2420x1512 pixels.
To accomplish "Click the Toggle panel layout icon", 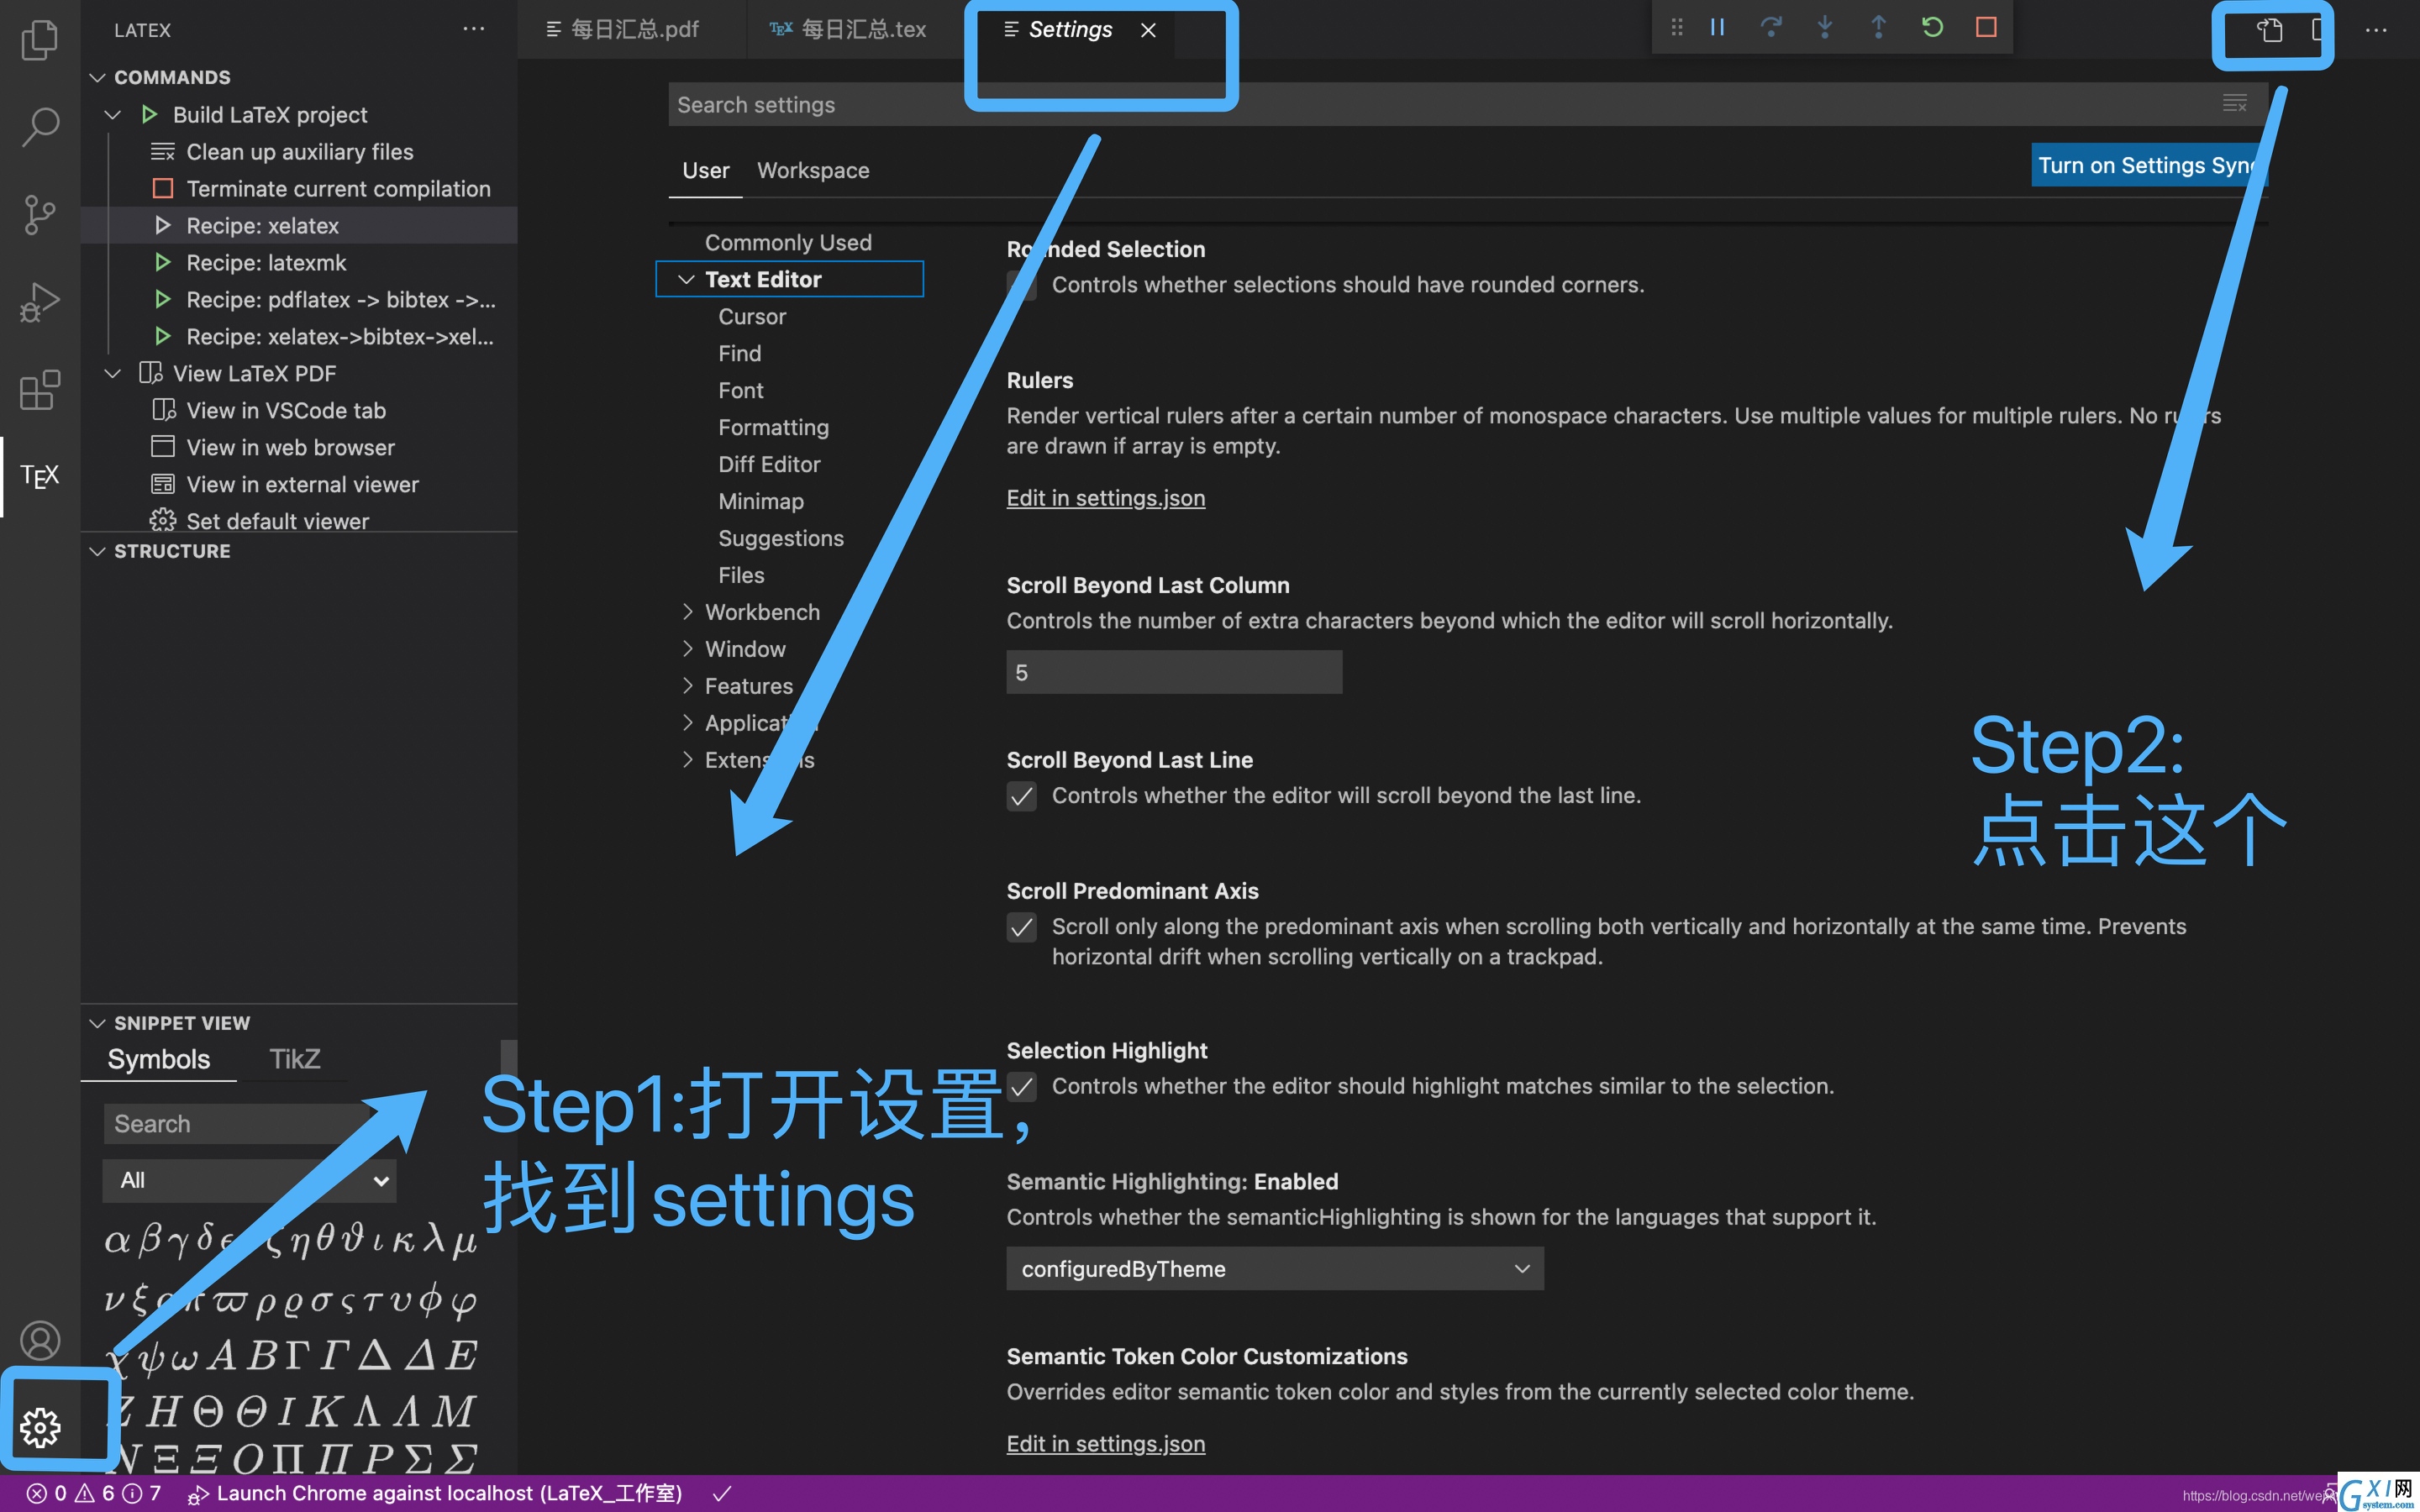I will 2317,28.
